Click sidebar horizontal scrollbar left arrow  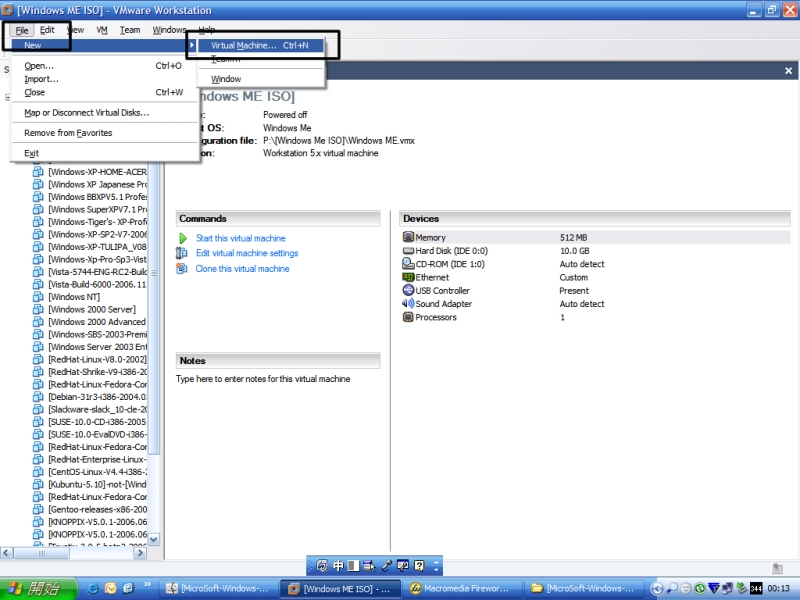[x=7, y=553]
